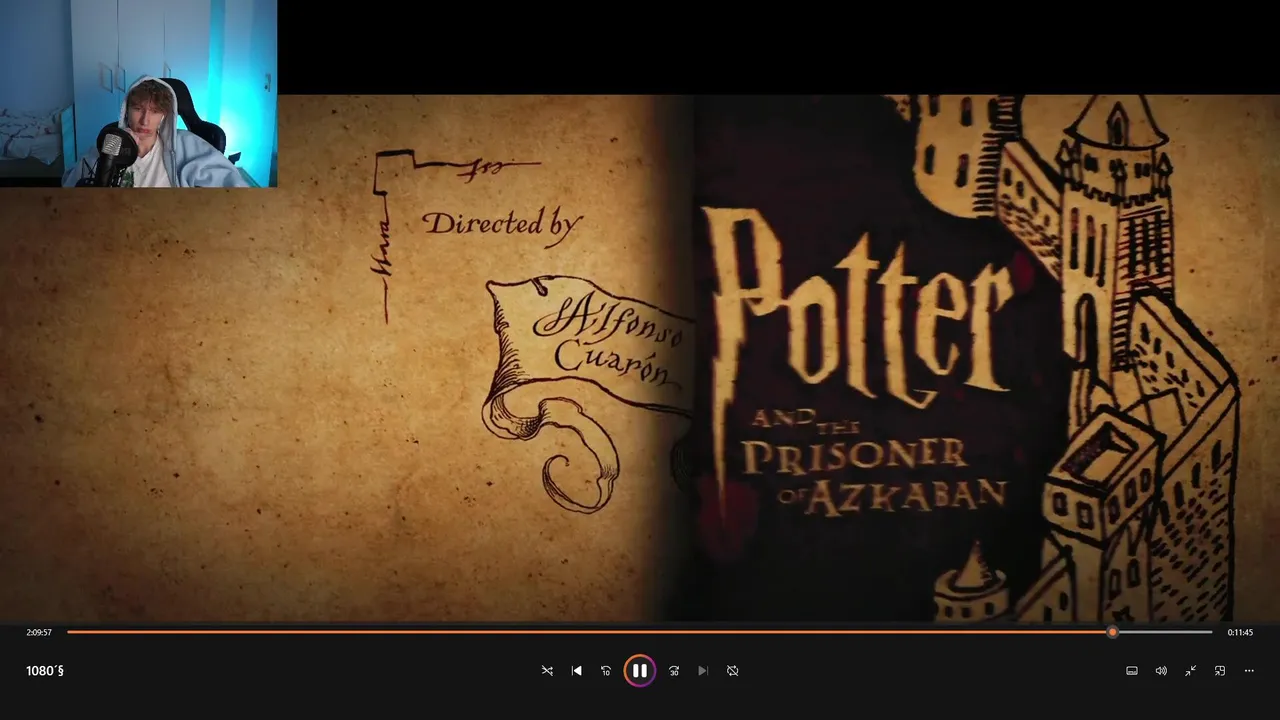Screen dimensions: 1280x720
Task: Click the movie video frame
Action: pos(640,358)
